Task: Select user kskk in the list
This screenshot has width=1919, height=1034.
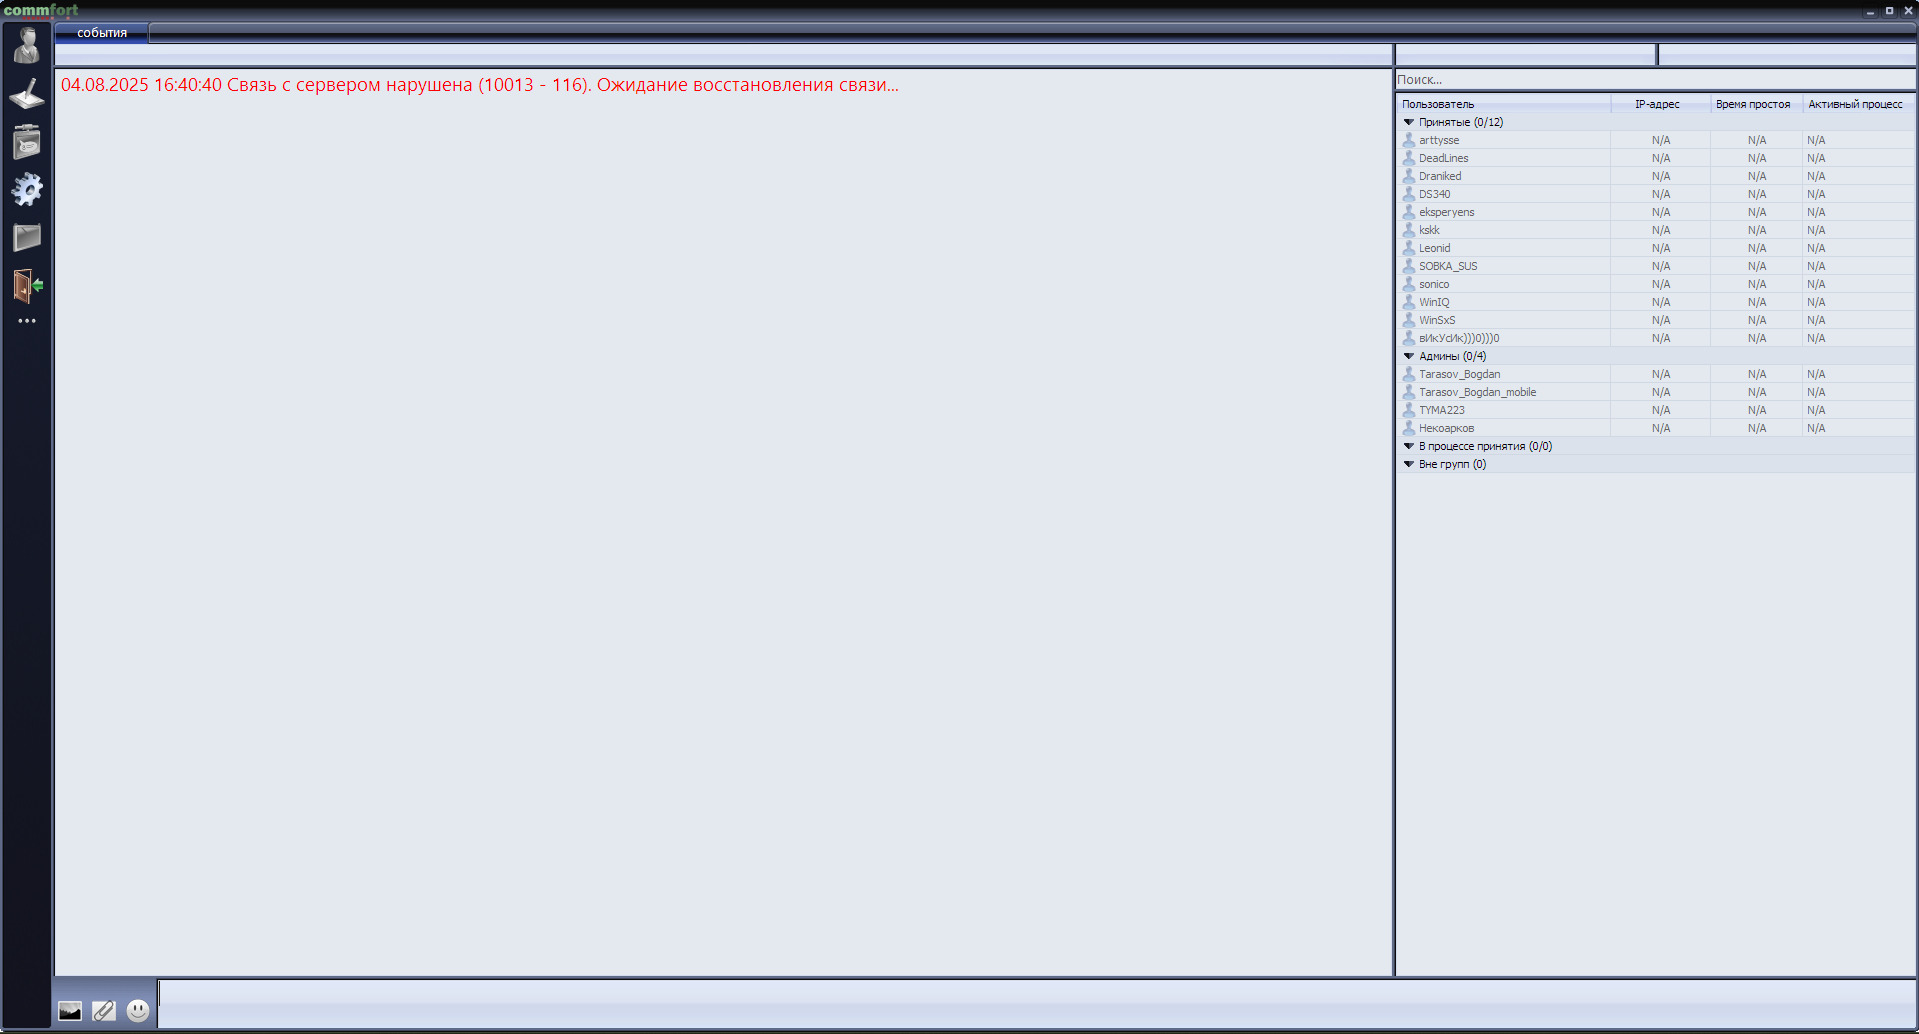Action: coord(1655,230)
